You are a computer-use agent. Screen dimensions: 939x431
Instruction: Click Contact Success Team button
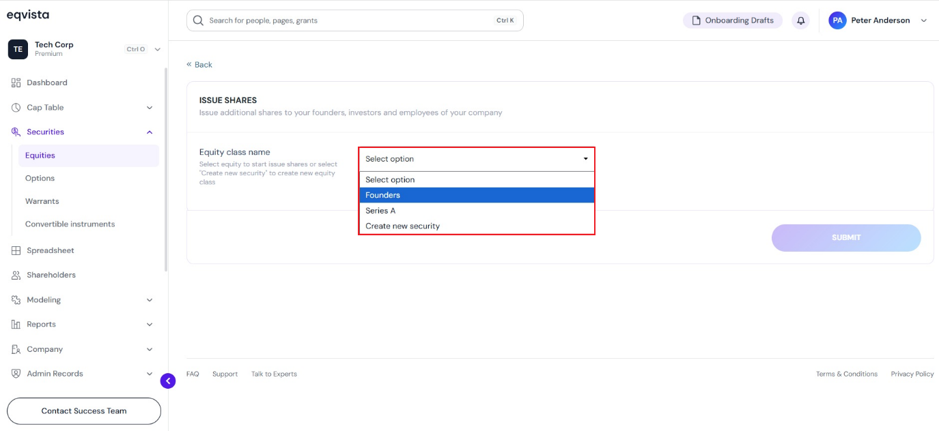tap(84, 411)
